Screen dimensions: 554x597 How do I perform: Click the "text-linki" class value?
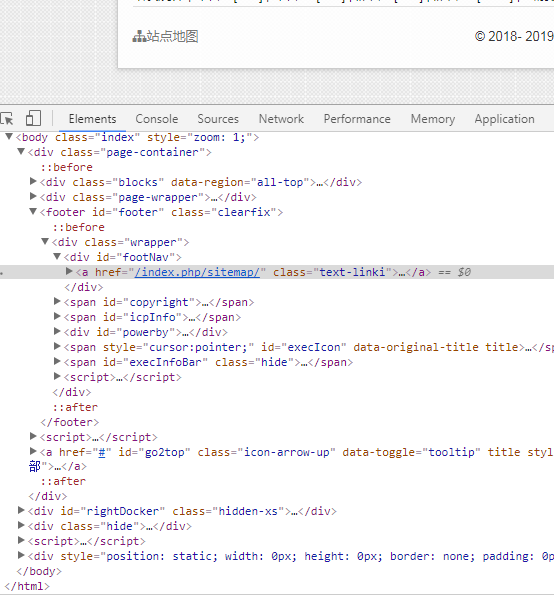[x=352, y=272]
